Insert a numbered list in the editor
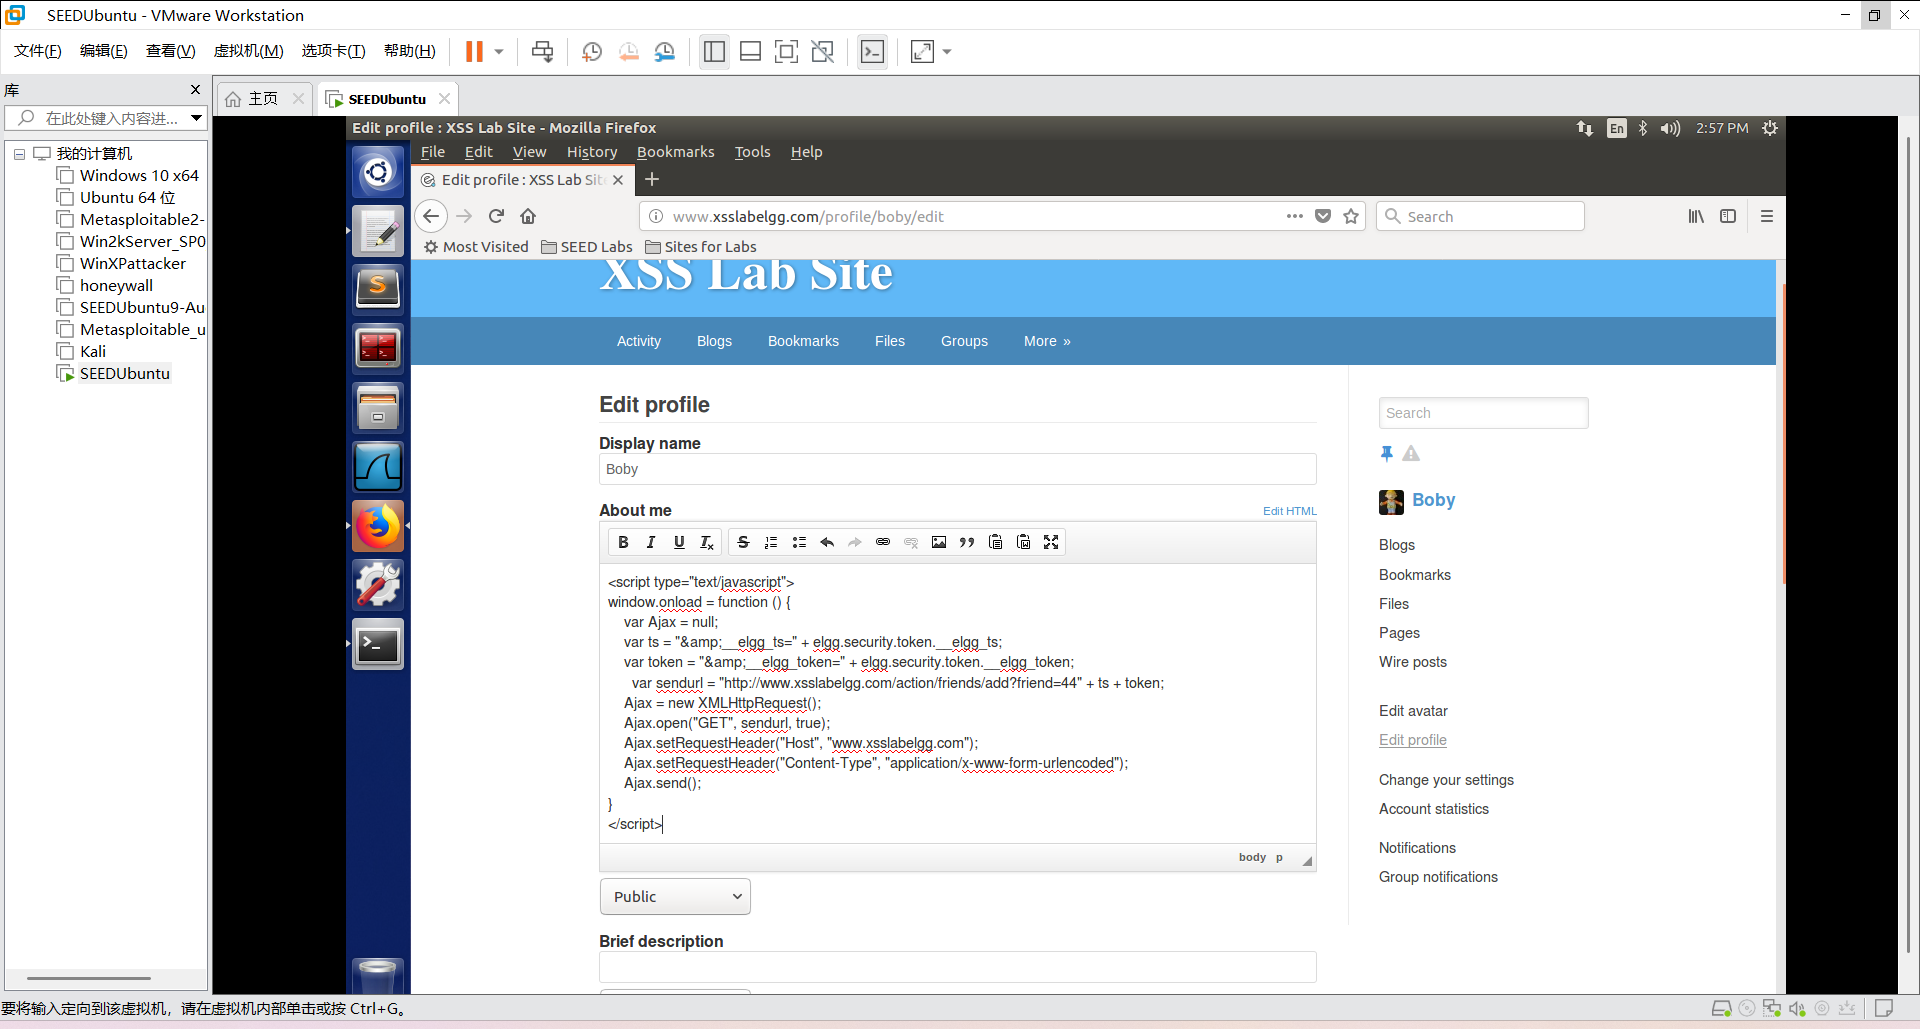The width and height of the screenshot is (1920, 1029). pyautogui.click(x=771, y=542)
